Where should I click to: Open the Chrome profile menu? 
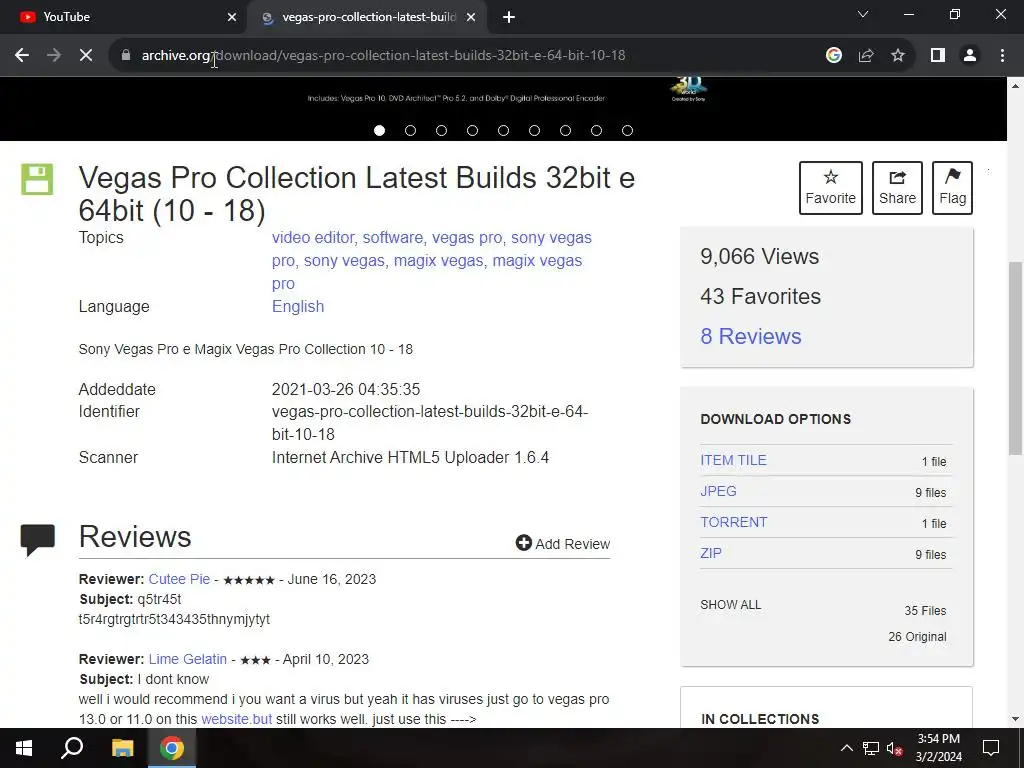click(x=970, y=56)
